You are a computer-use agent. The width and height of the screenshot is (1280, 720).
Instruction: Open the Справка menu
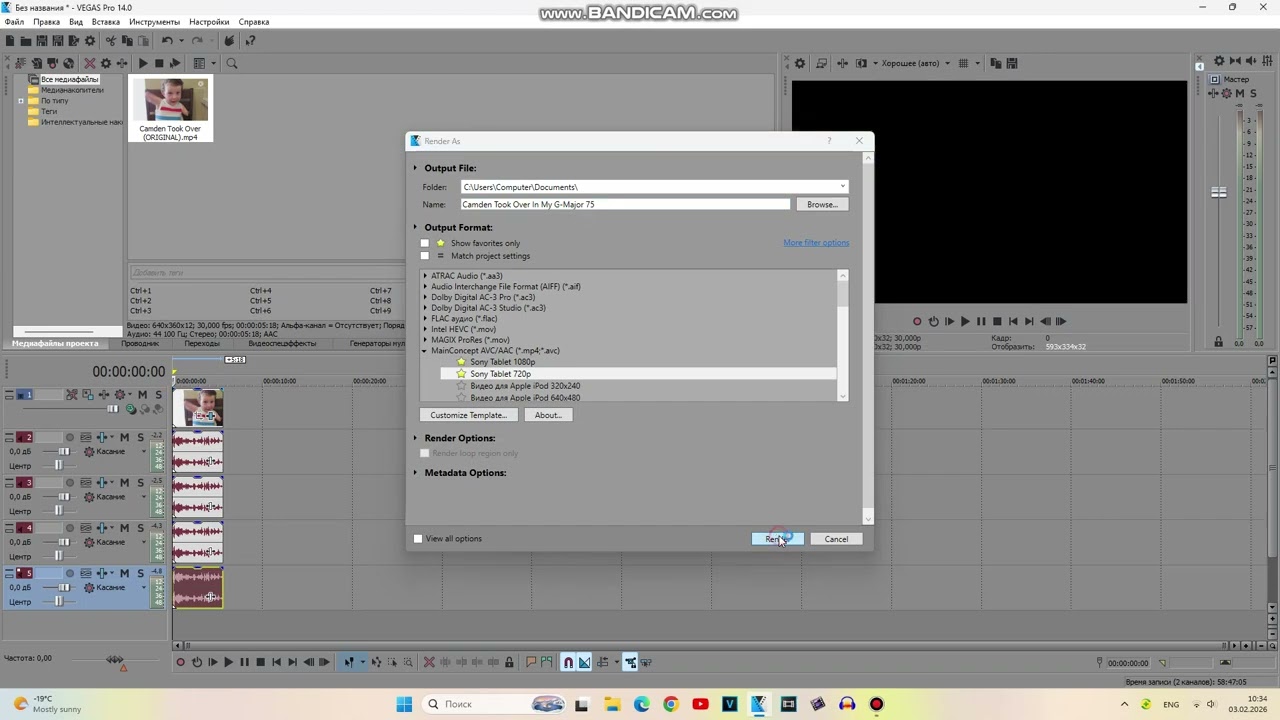click(x=254, y=22)
